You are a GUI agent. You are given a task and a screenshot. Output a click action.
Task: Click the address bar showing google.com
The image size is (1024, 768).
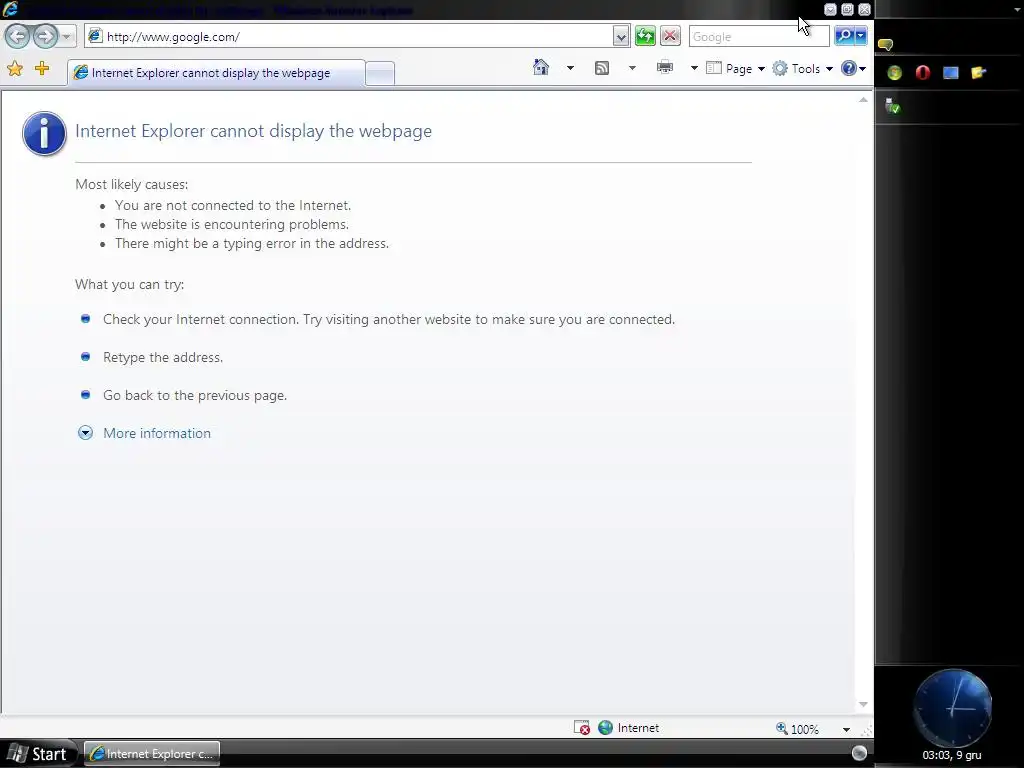pos(349,37)
